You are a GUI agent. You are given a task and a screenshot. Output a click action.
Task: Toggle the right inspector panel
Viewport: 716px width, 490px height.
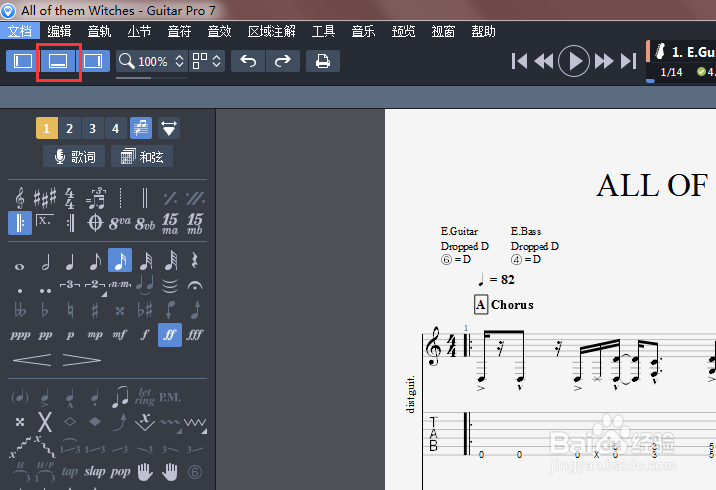pyautogui.click(x=93, y=61)
